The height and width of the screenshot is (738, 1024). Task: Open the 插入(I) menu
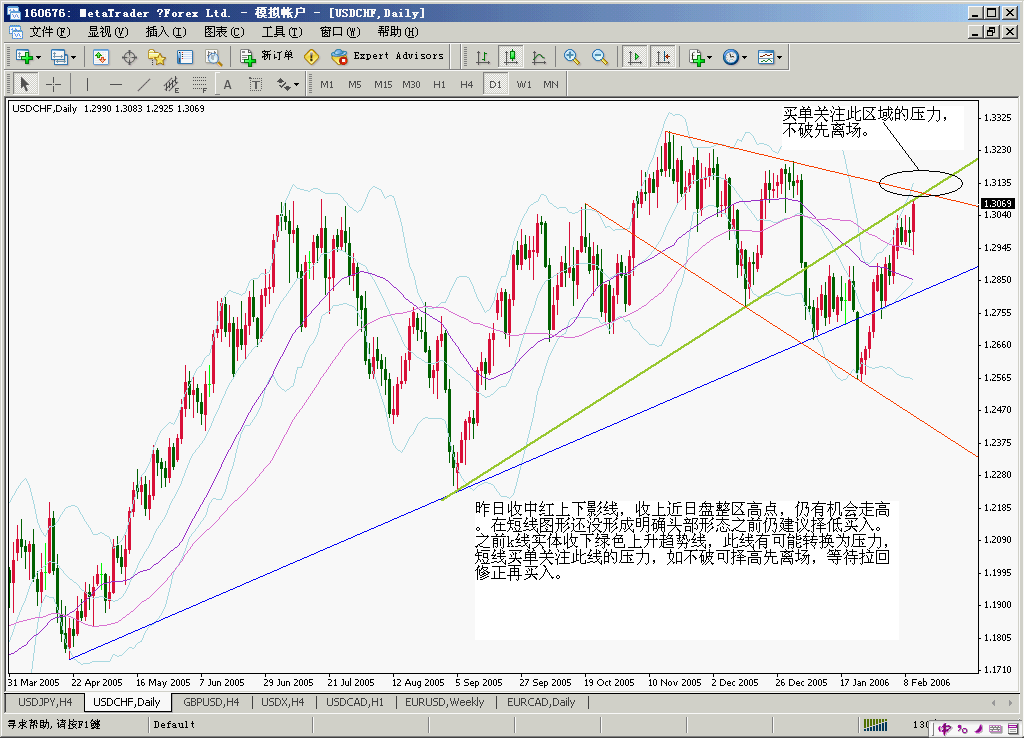click(x=166, y=31)
